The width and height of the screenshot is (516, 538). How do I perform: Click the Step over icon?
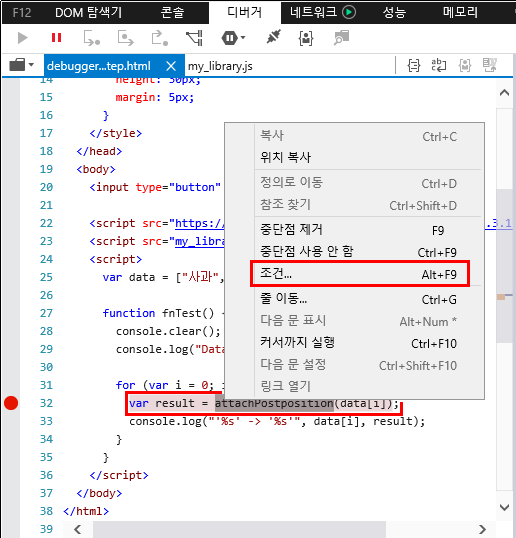click(126, 38)
